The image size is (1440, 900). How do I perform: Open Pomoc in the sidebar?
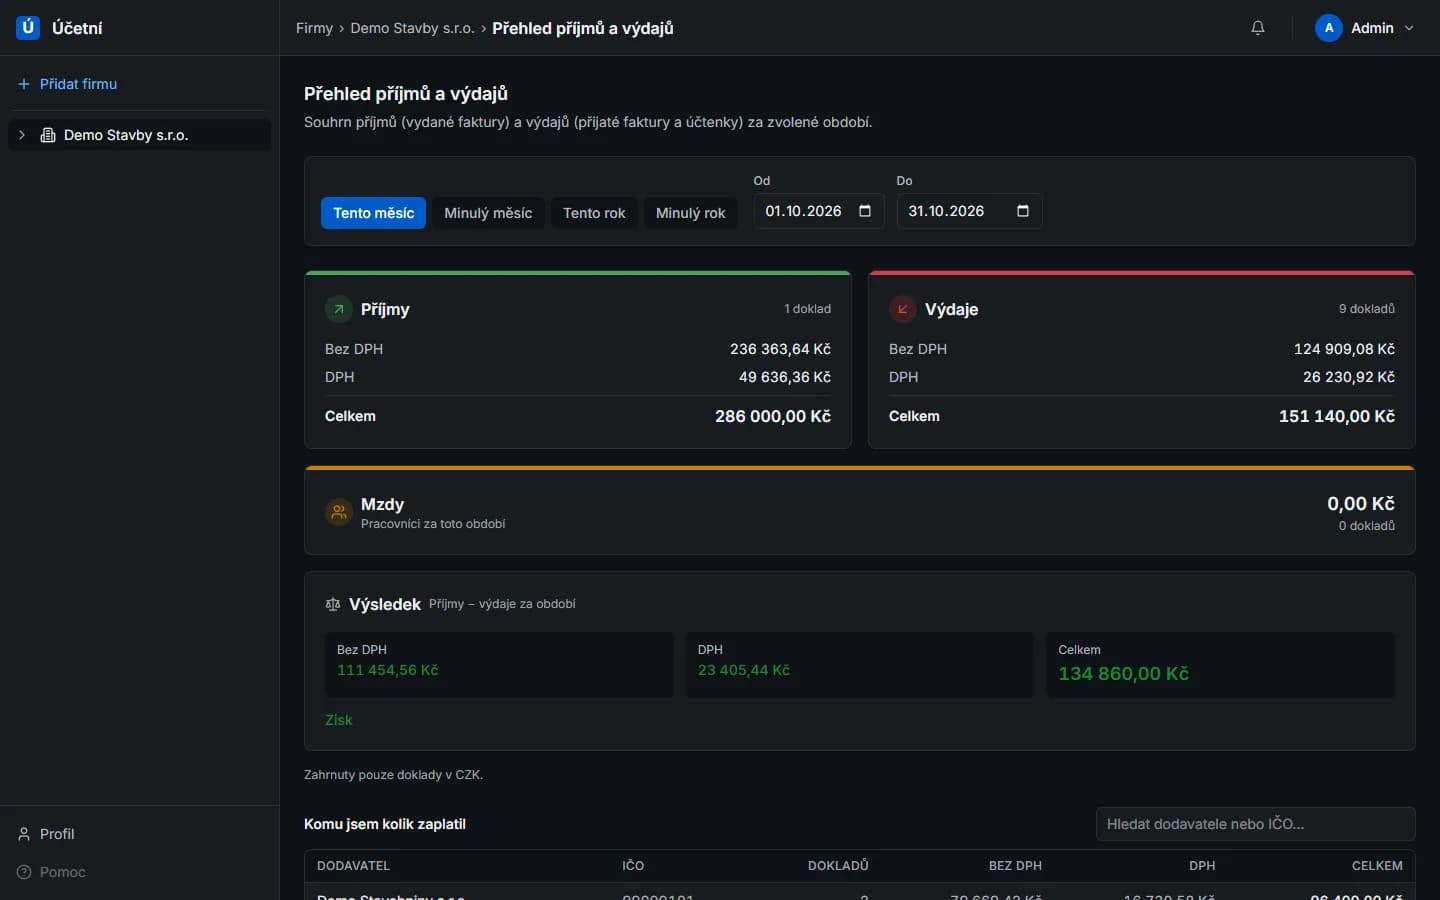[63, 872]
